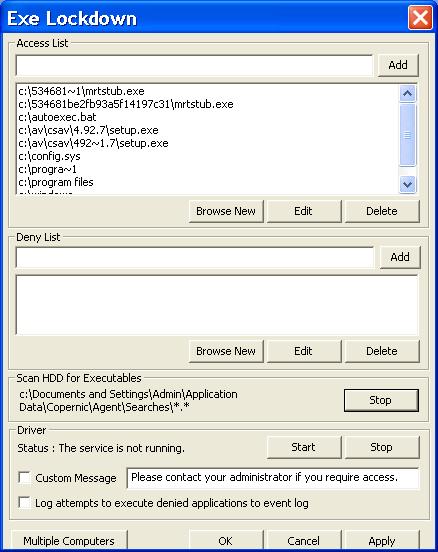
Task: Apply the current lockdown settings
Action: pyautogui.click(x=382, y=541)
